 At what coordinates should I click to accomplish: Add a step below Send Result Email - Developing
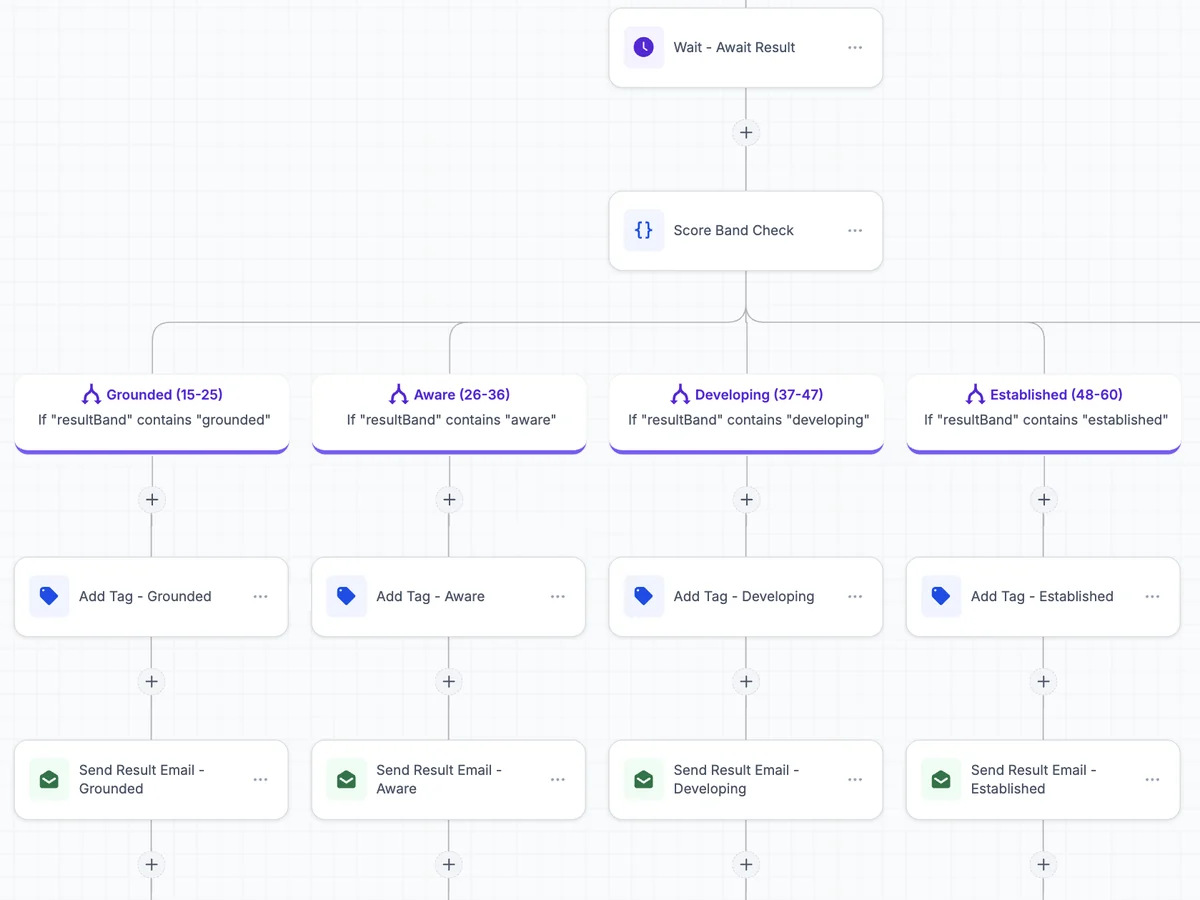746,864
